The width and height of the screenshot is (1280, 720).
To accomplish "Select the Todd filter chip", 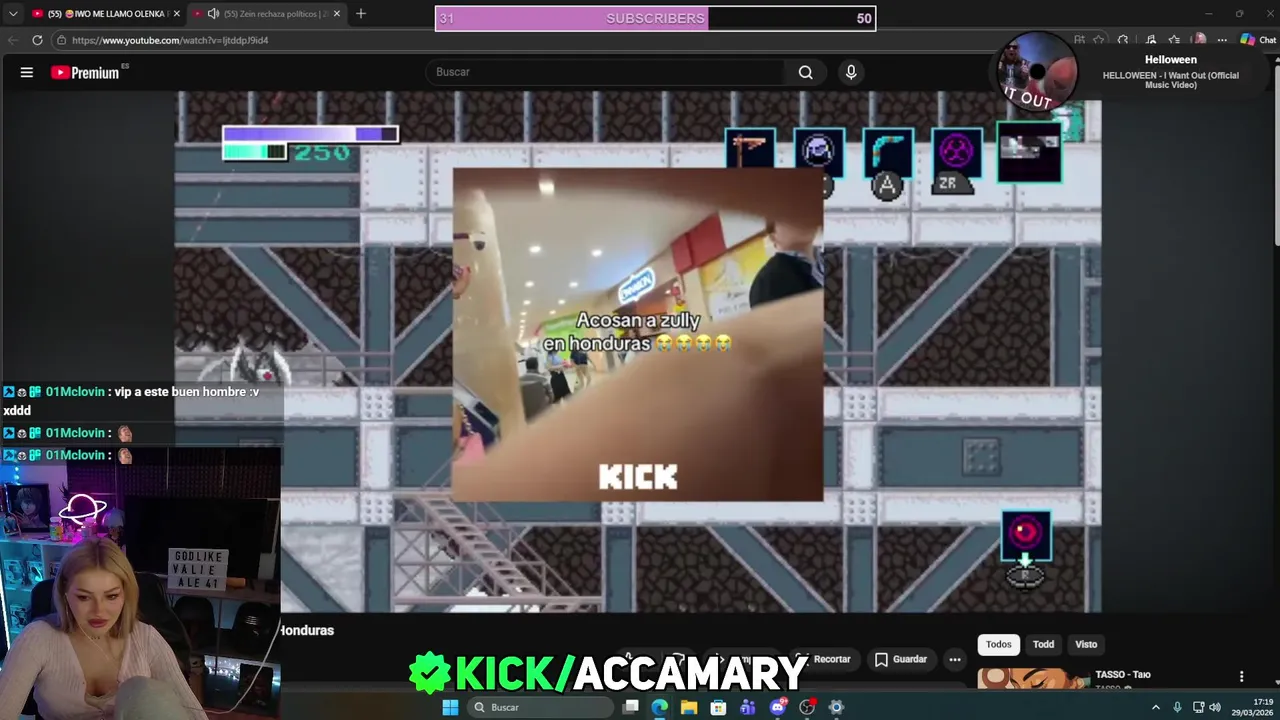I will [1044, 644].
